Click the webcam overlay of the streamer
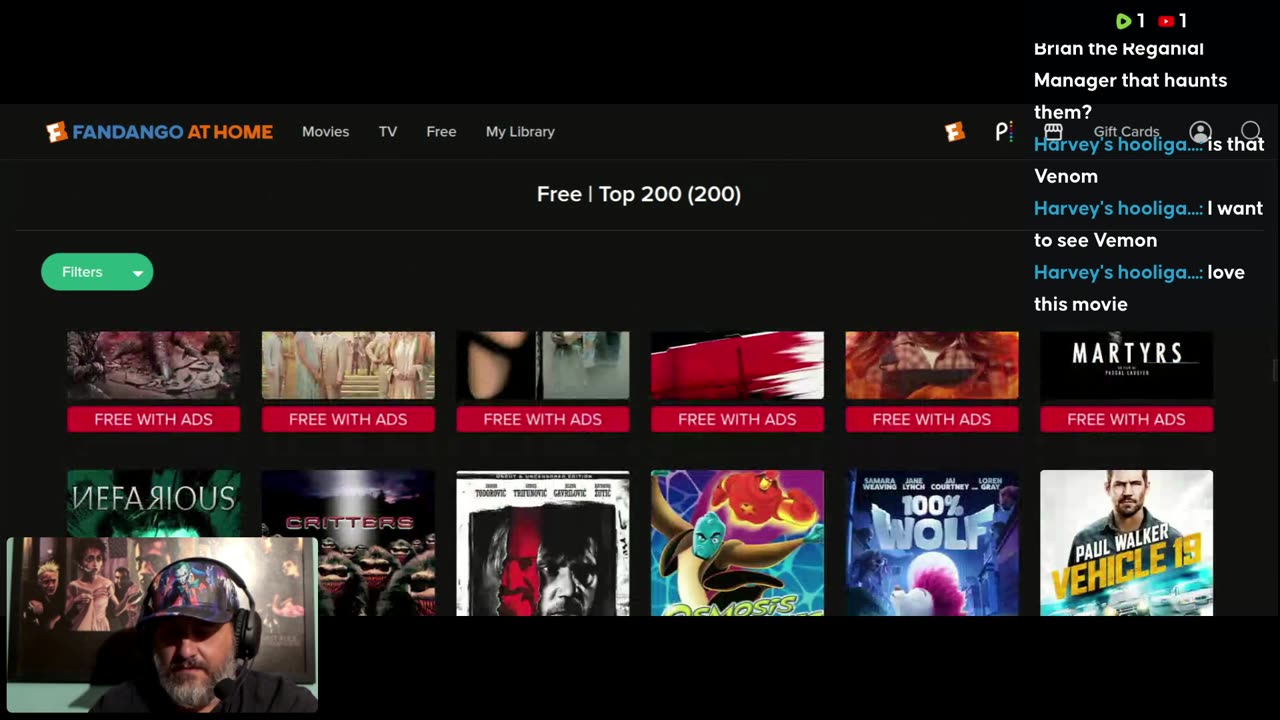This screenshot has width=1280, height=720. coord(162,625)
